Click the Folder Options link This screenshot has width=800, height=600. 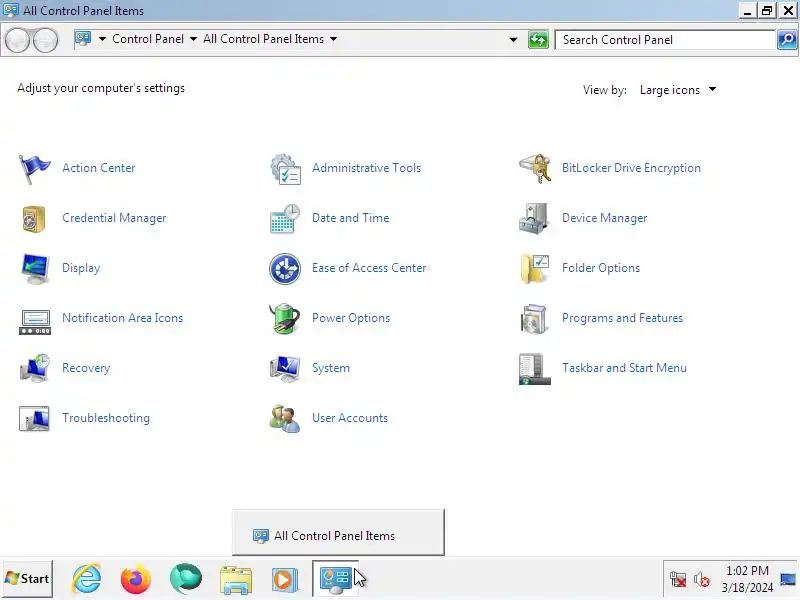(x=601, y=268)
